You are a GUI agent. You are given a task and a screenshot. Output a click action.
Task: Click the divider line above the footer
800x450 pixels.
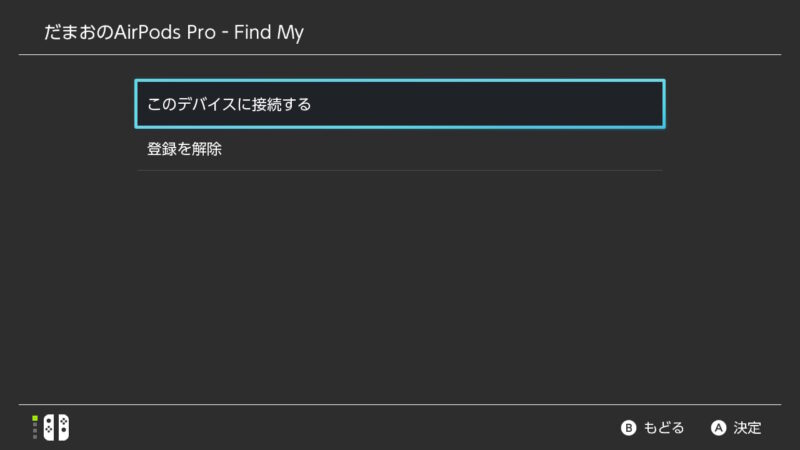tap(400, 405)
